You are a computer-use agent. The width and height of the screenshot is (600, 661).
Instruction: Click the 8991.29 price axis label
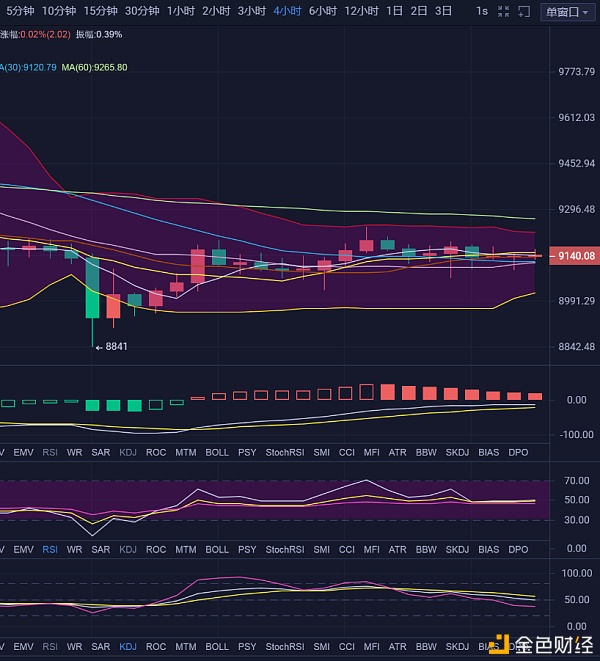(x=576, y=301)
